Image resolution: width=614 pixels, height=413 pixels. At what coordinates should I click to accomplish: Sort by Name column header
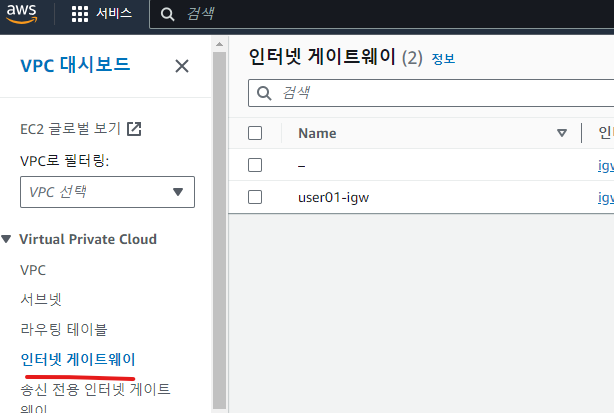coord(317,133)
